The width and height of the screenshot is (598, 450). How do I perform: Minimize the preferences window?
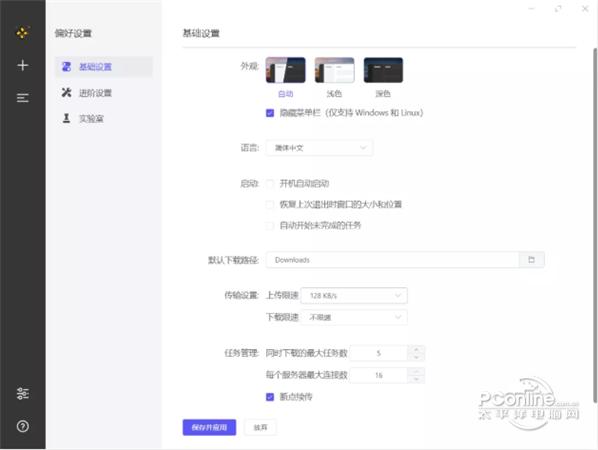(532, 9)
